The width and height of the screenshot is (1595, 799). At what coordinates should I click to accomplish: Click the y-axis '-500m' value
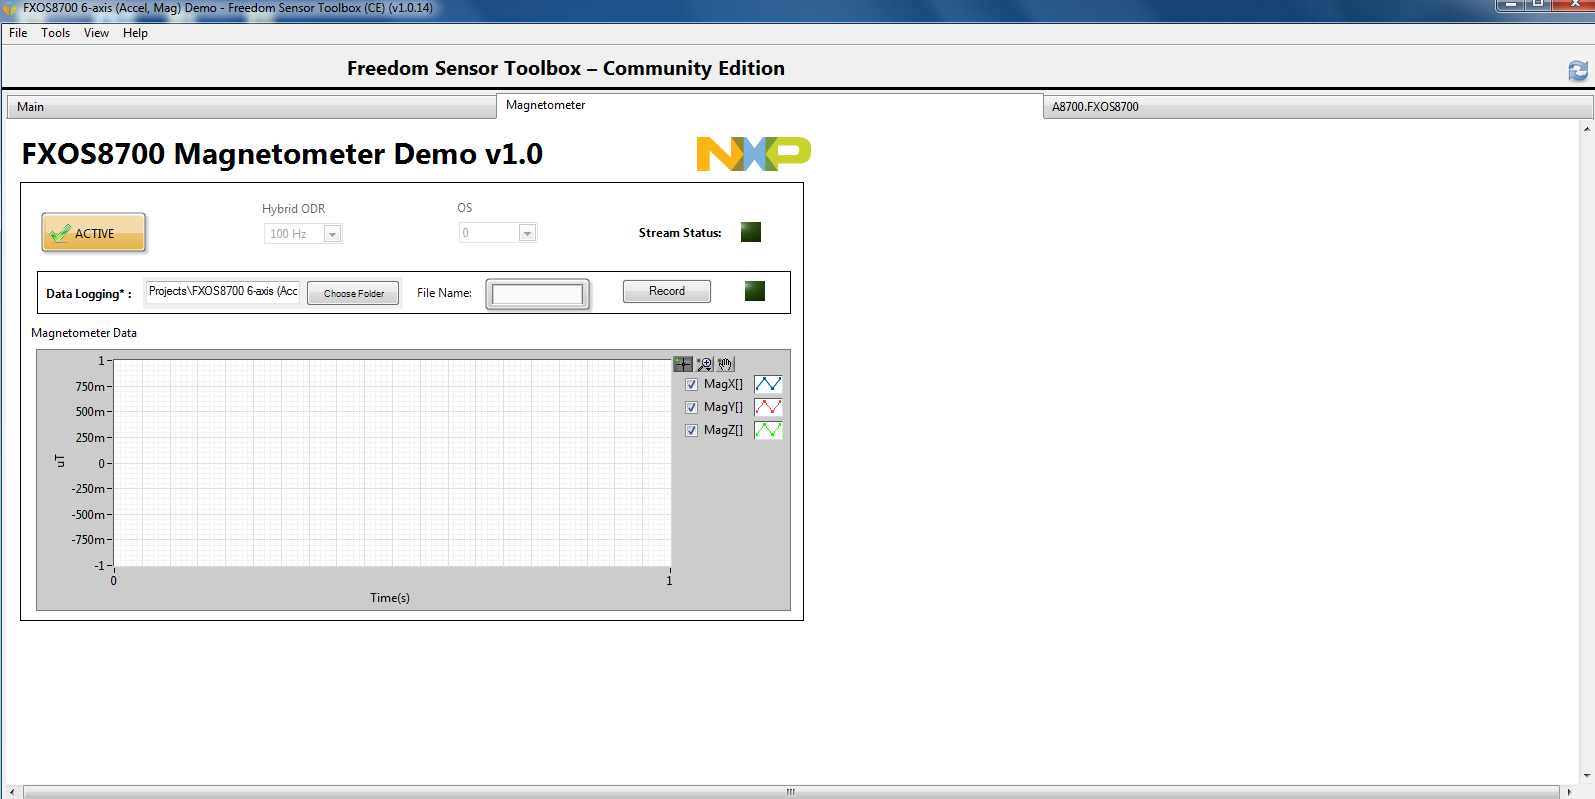point(88,515)
